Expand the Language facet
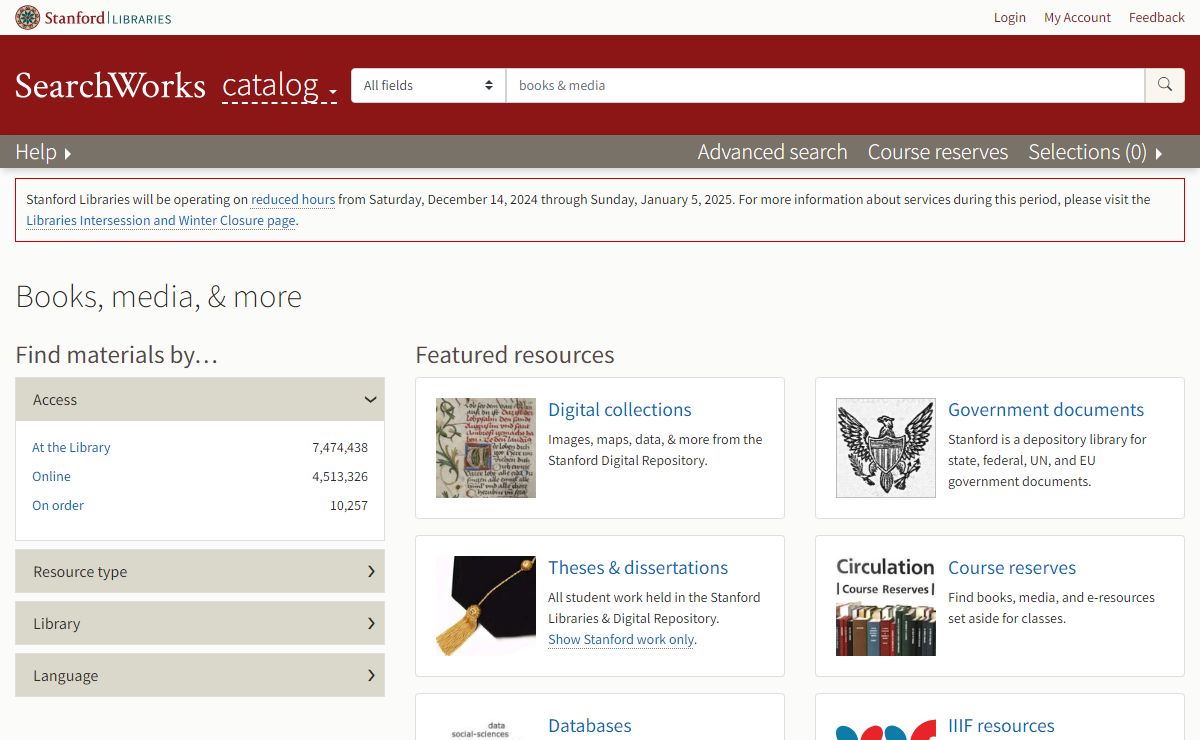This screenshot has height=740, width=1200. pyautogui.click(x=200, y=675)
